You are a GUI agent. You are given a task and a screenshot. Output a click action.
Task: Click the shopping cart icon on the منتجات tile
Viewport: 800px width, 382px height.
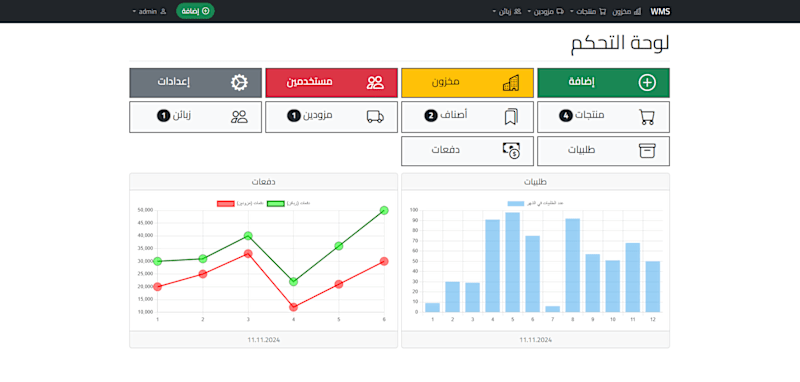tap(647, 117)
